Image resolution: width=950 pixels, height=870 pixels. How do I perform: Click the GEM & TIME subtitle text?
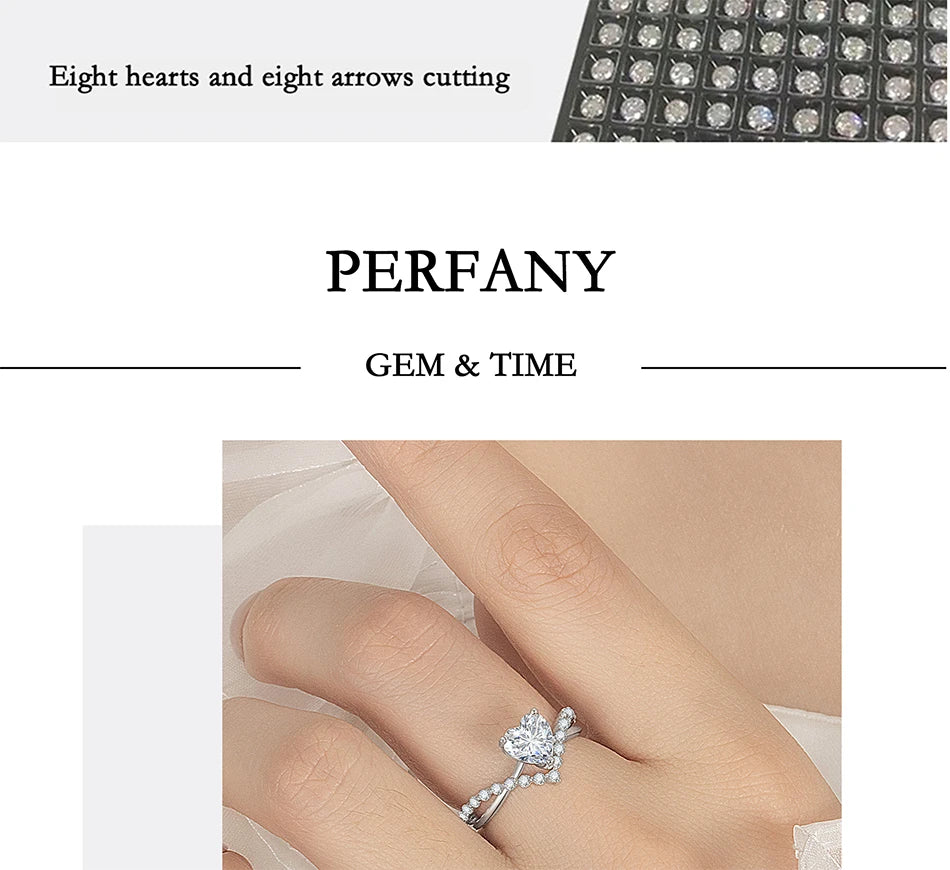point(471,365)
